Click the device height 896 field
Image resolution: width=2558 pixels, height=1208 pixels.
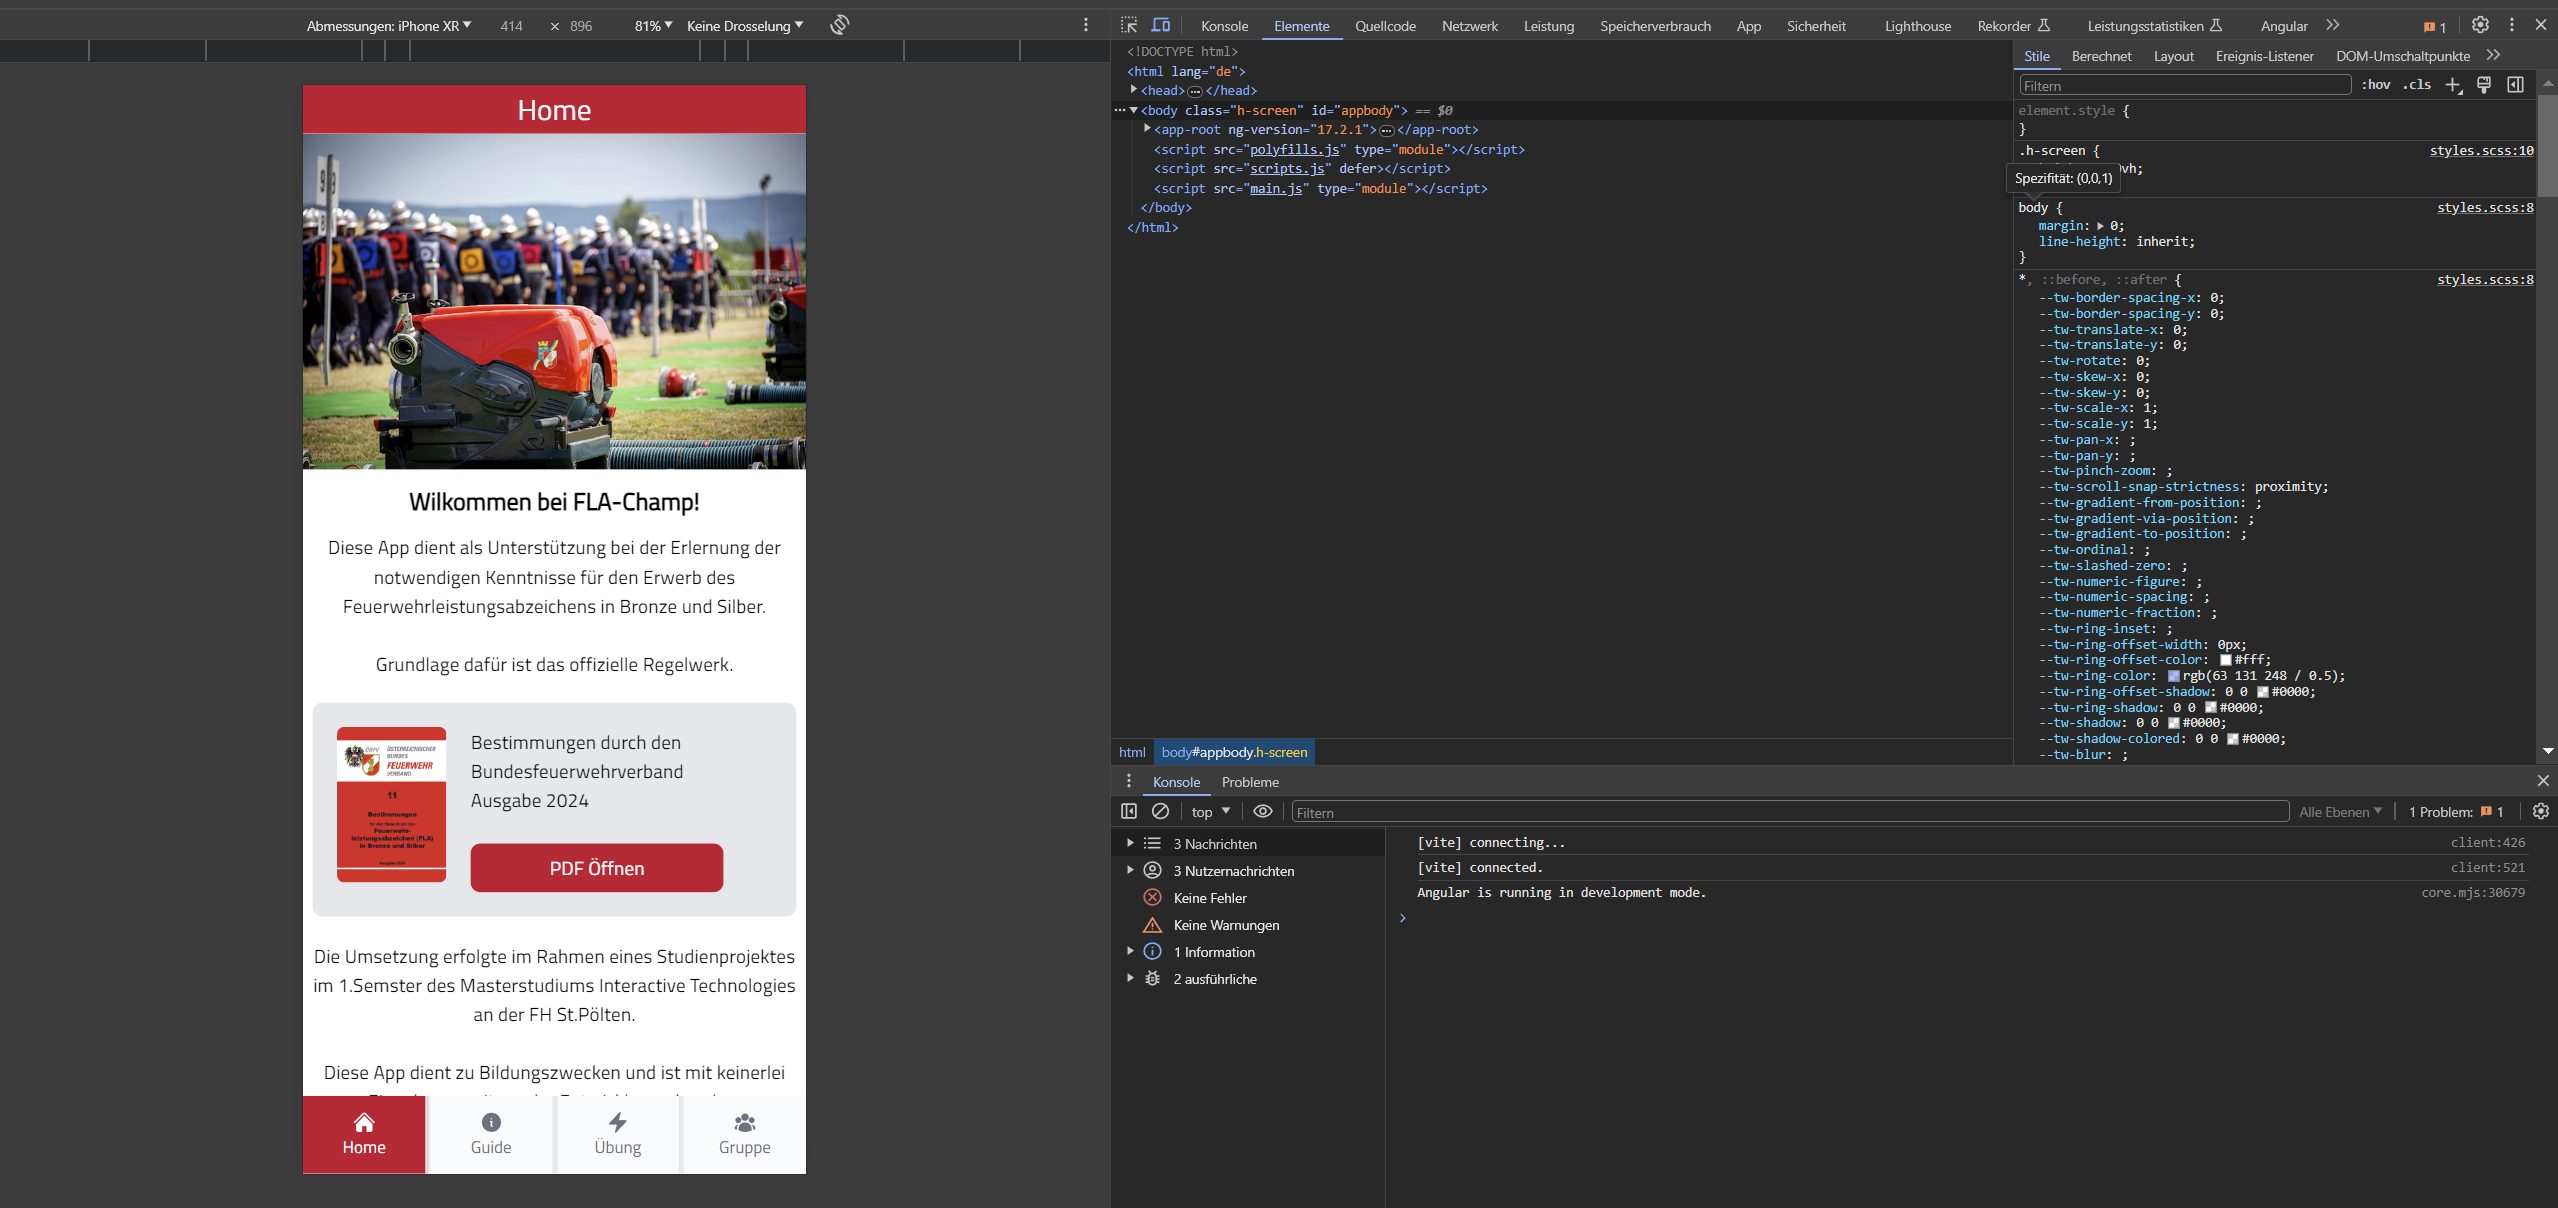click(x=581, y=26)
